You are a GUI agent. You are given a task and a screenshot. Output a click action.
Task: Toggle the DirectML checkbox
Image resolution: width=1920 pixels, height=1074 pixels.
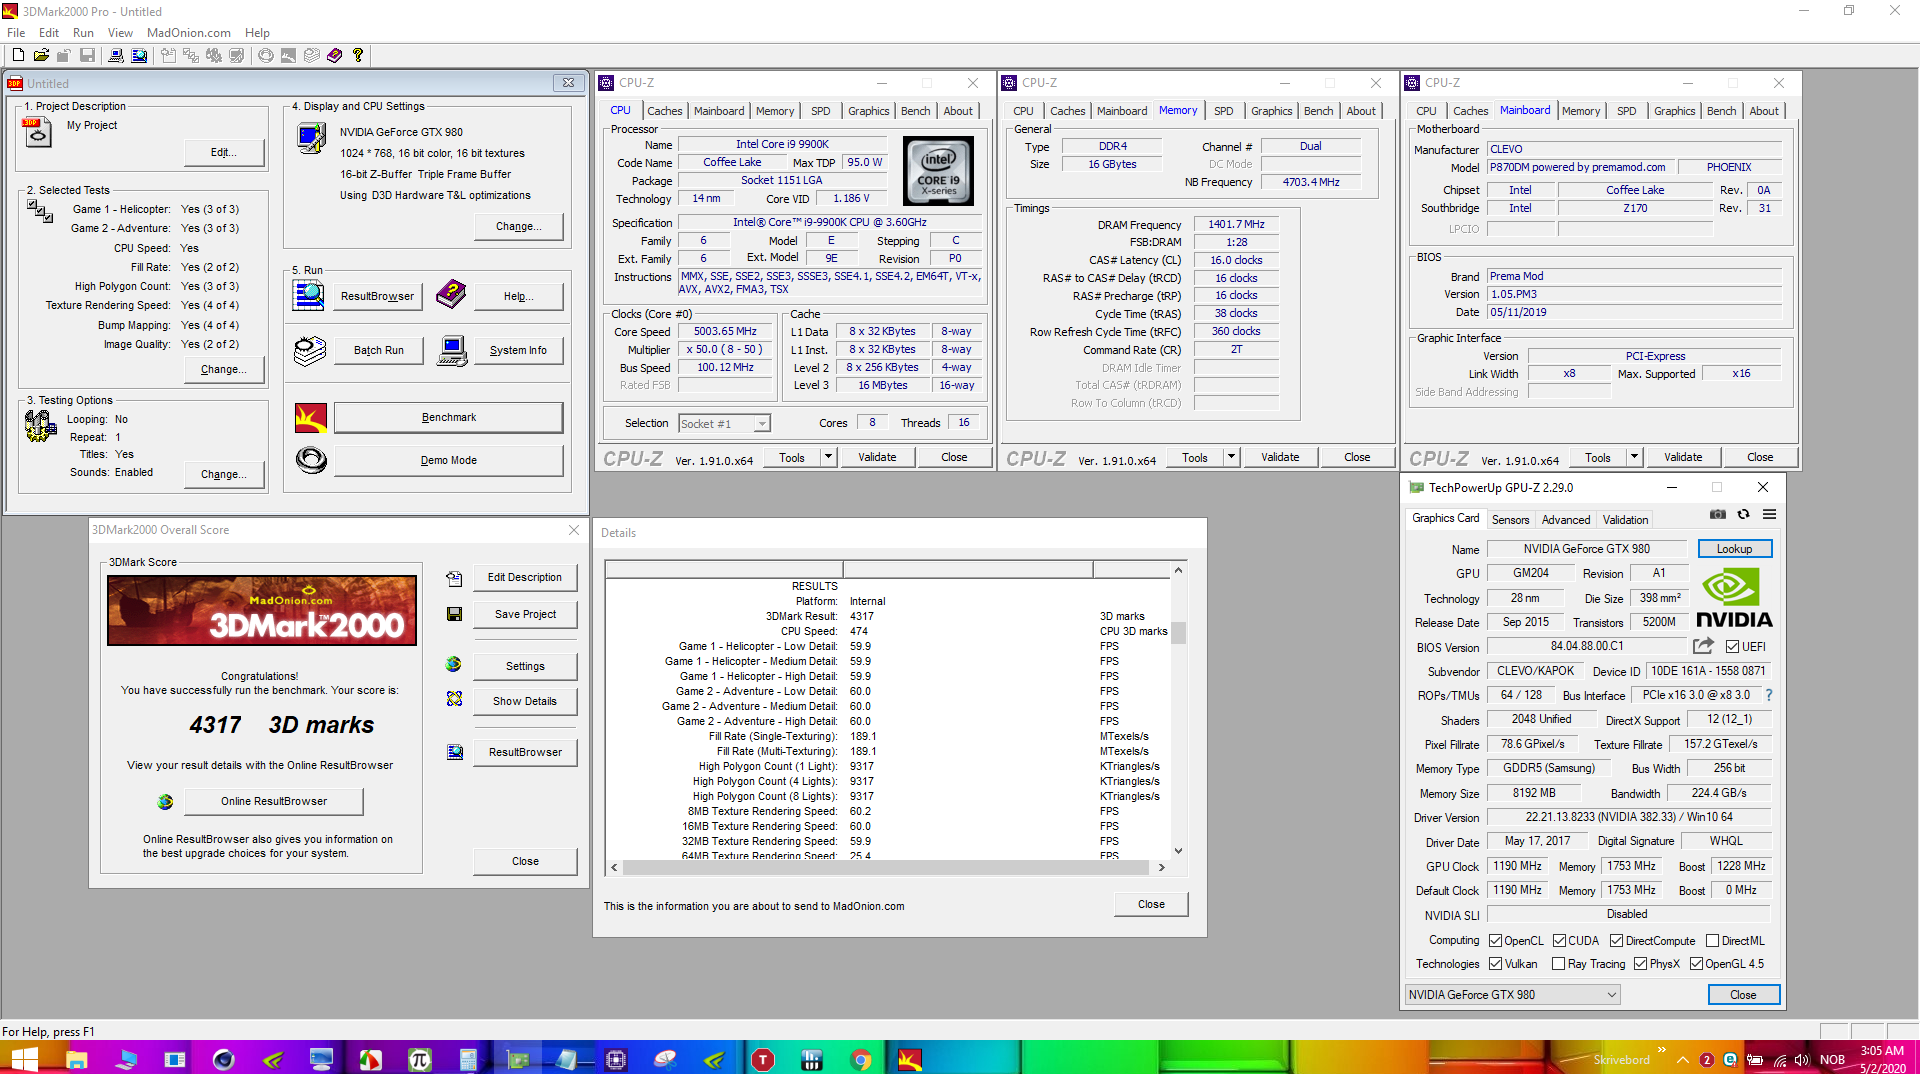point(1712,941)
